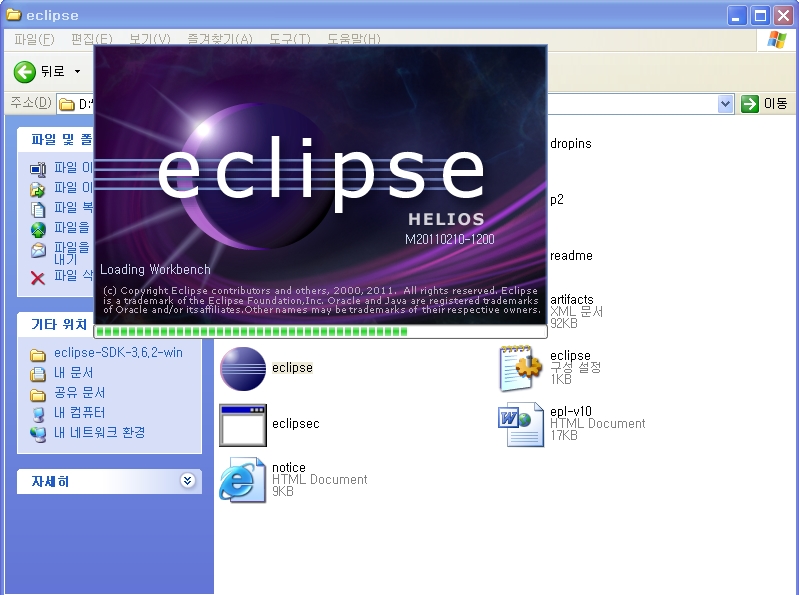Viewport: 799px width, 595px height.
Task: Click the publish file to web icon
Action: (x=38, y=230)
